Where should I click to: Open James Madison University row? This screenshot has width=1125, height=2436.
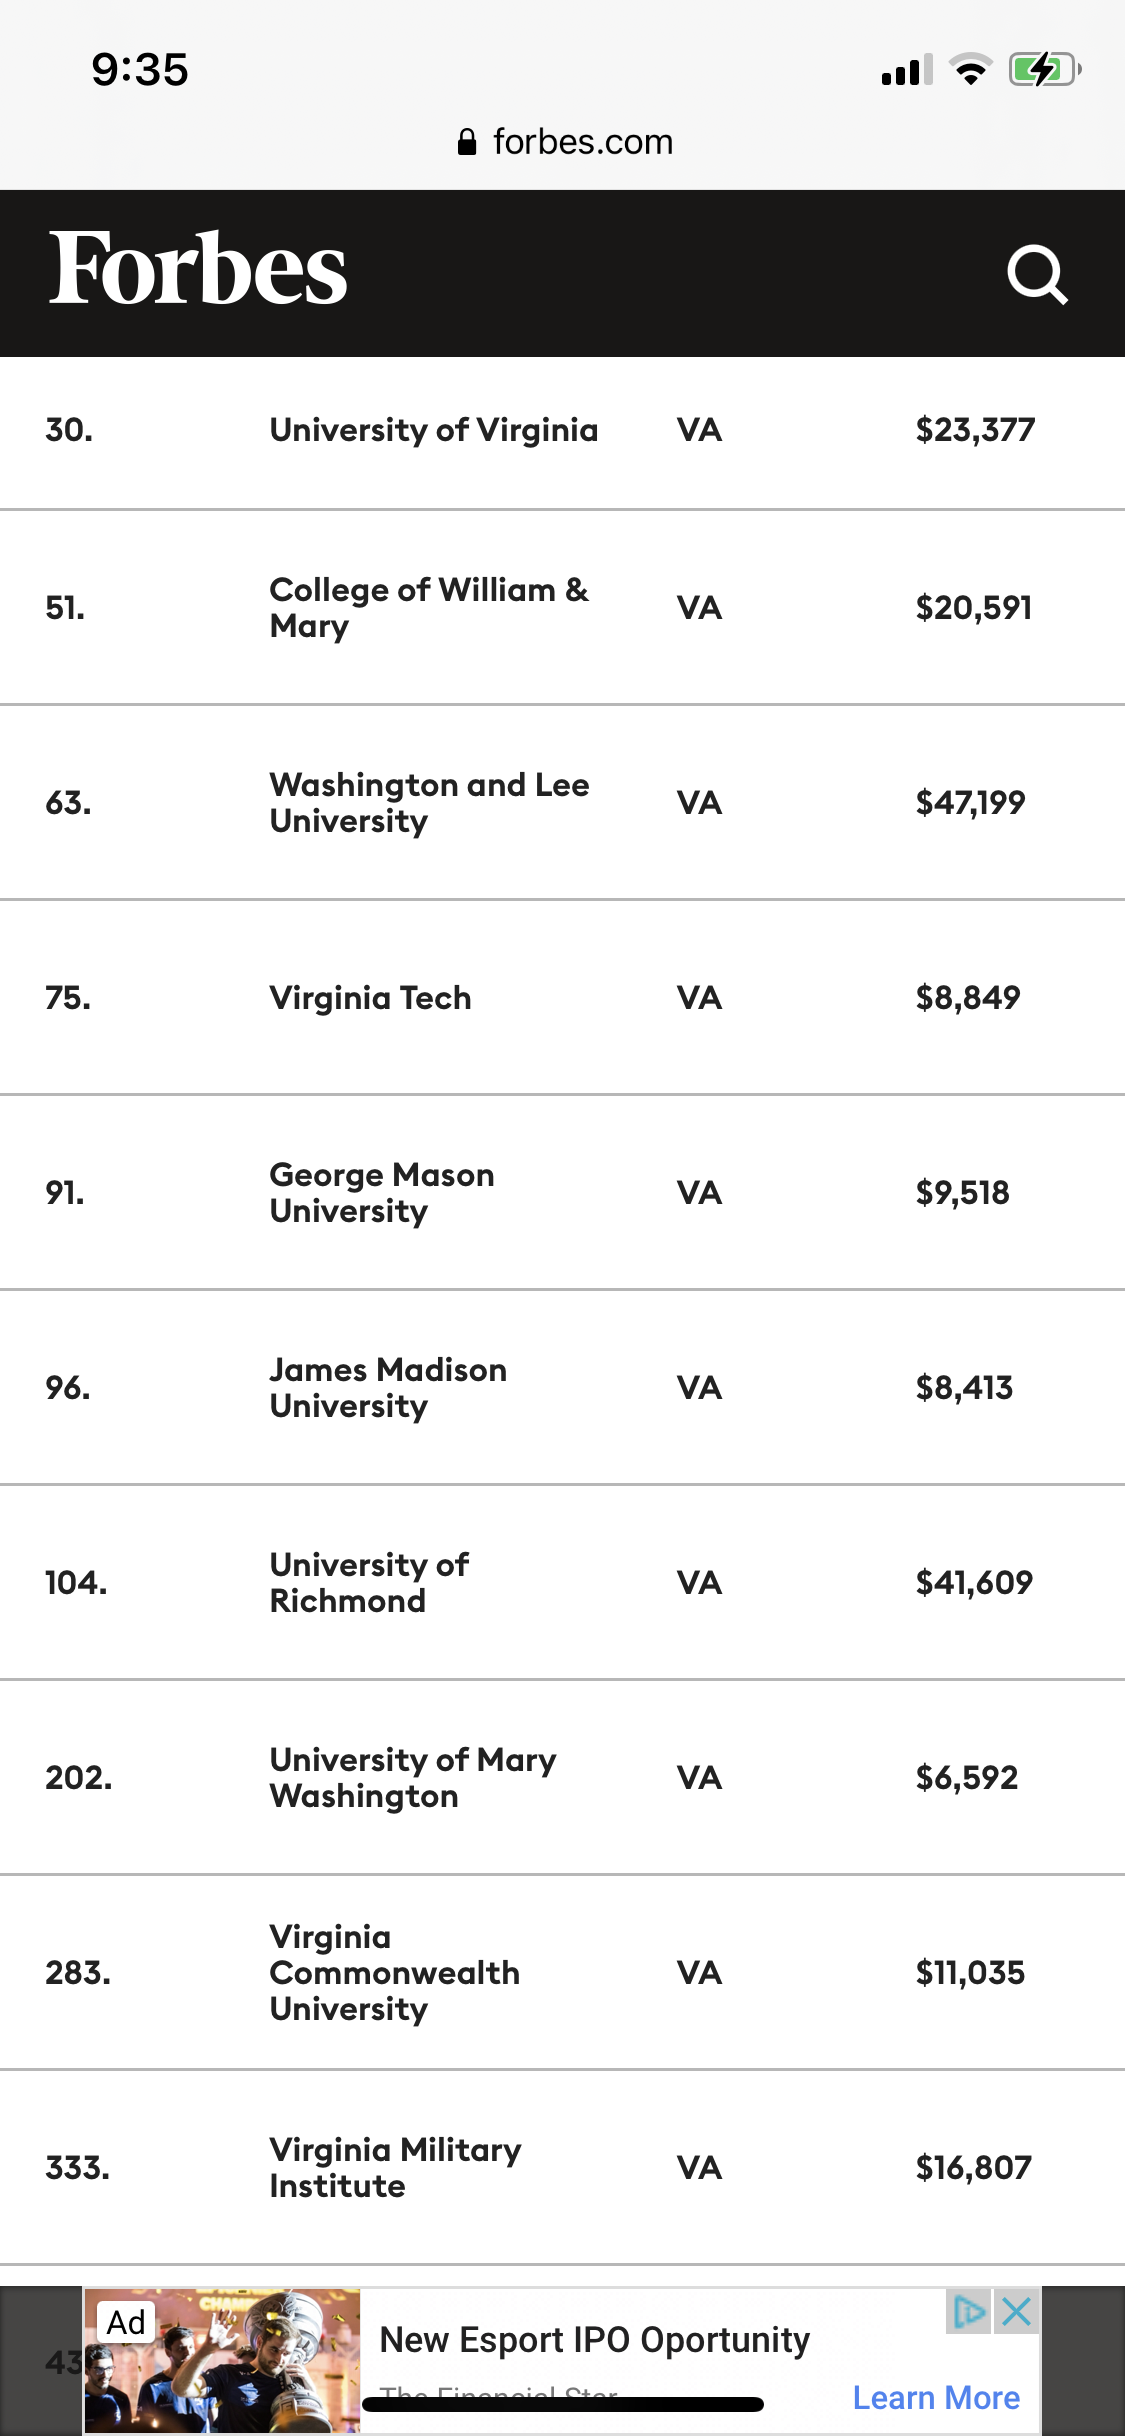tap(388, 1387)
